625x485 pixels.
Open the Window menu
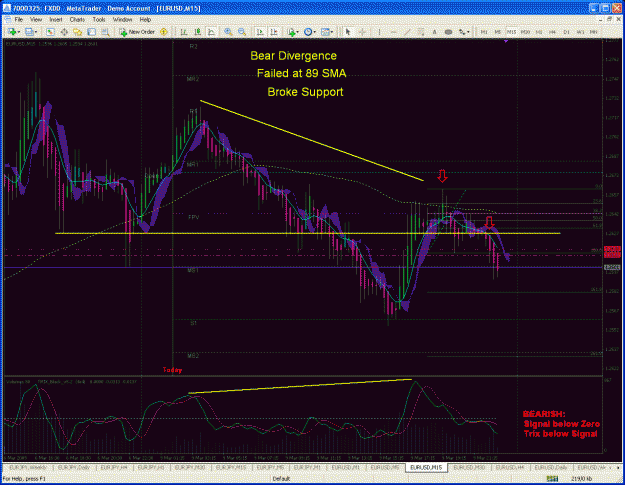click(122, 19)
